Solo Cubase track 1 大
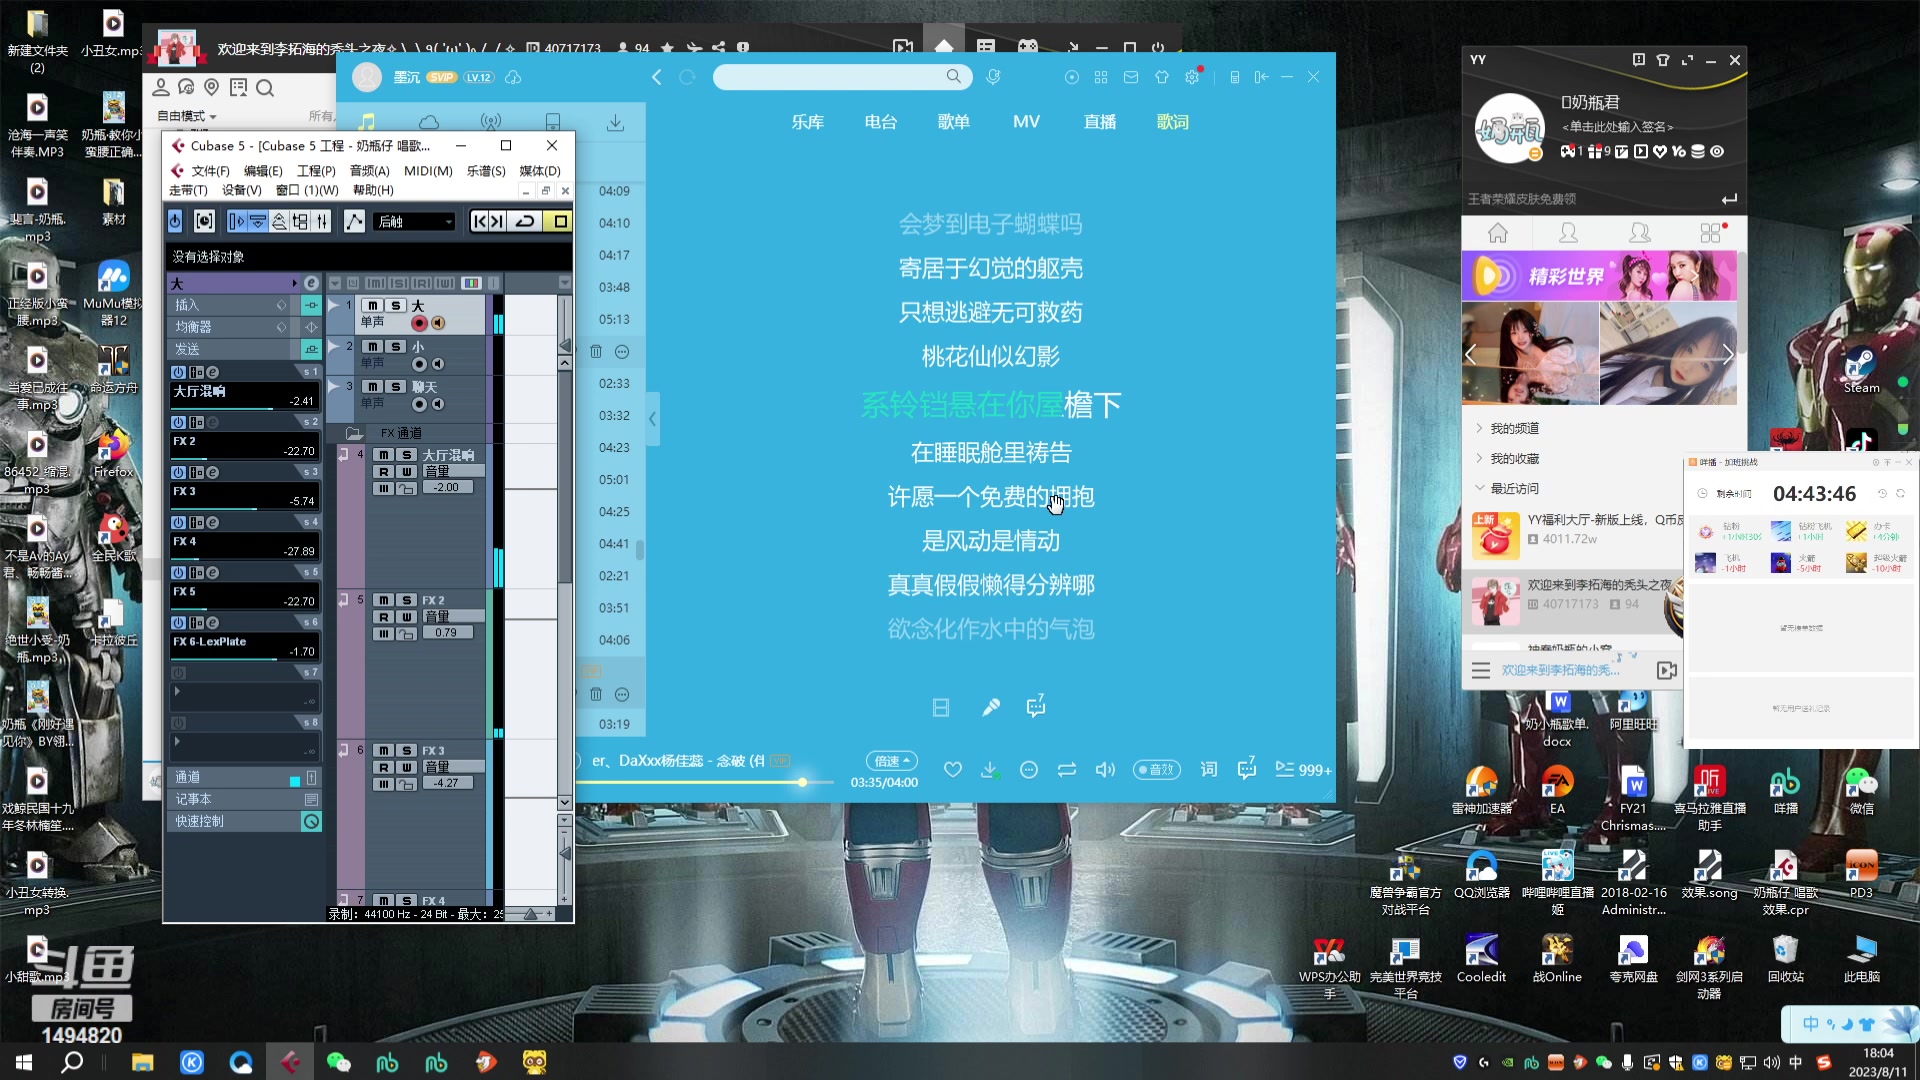This screenshot has height=1080, width=1920. coord(396,305)
